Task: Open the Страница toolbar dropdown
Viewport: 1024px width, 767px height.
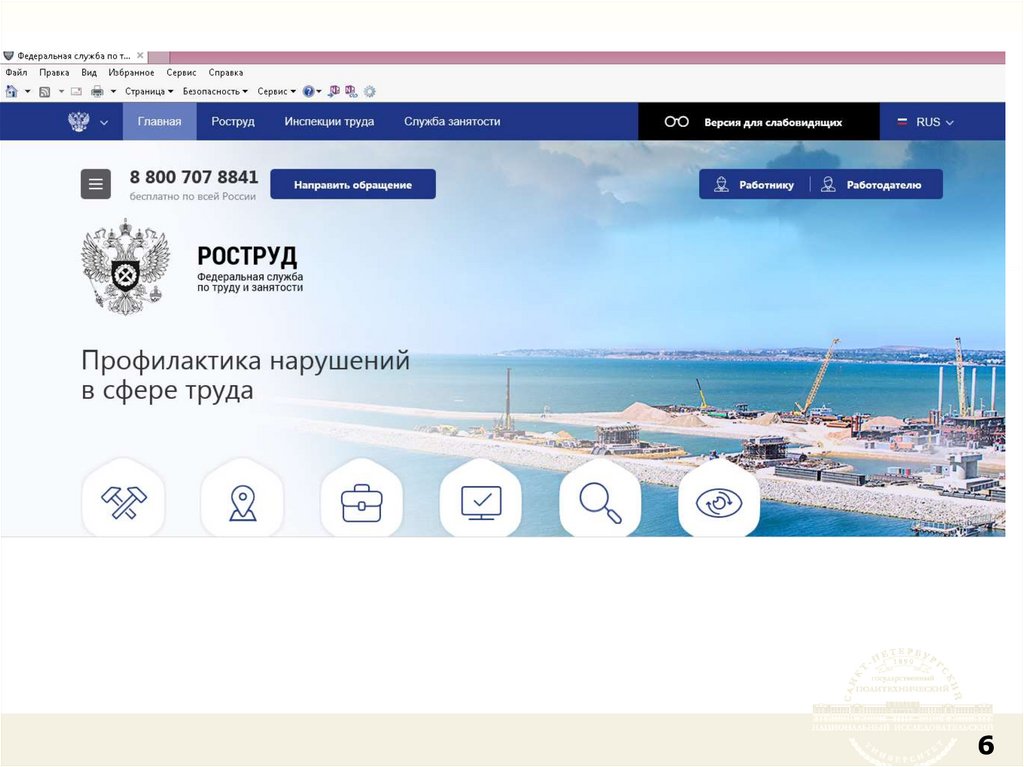Action: pyautogui.click(x=149, y=91)
